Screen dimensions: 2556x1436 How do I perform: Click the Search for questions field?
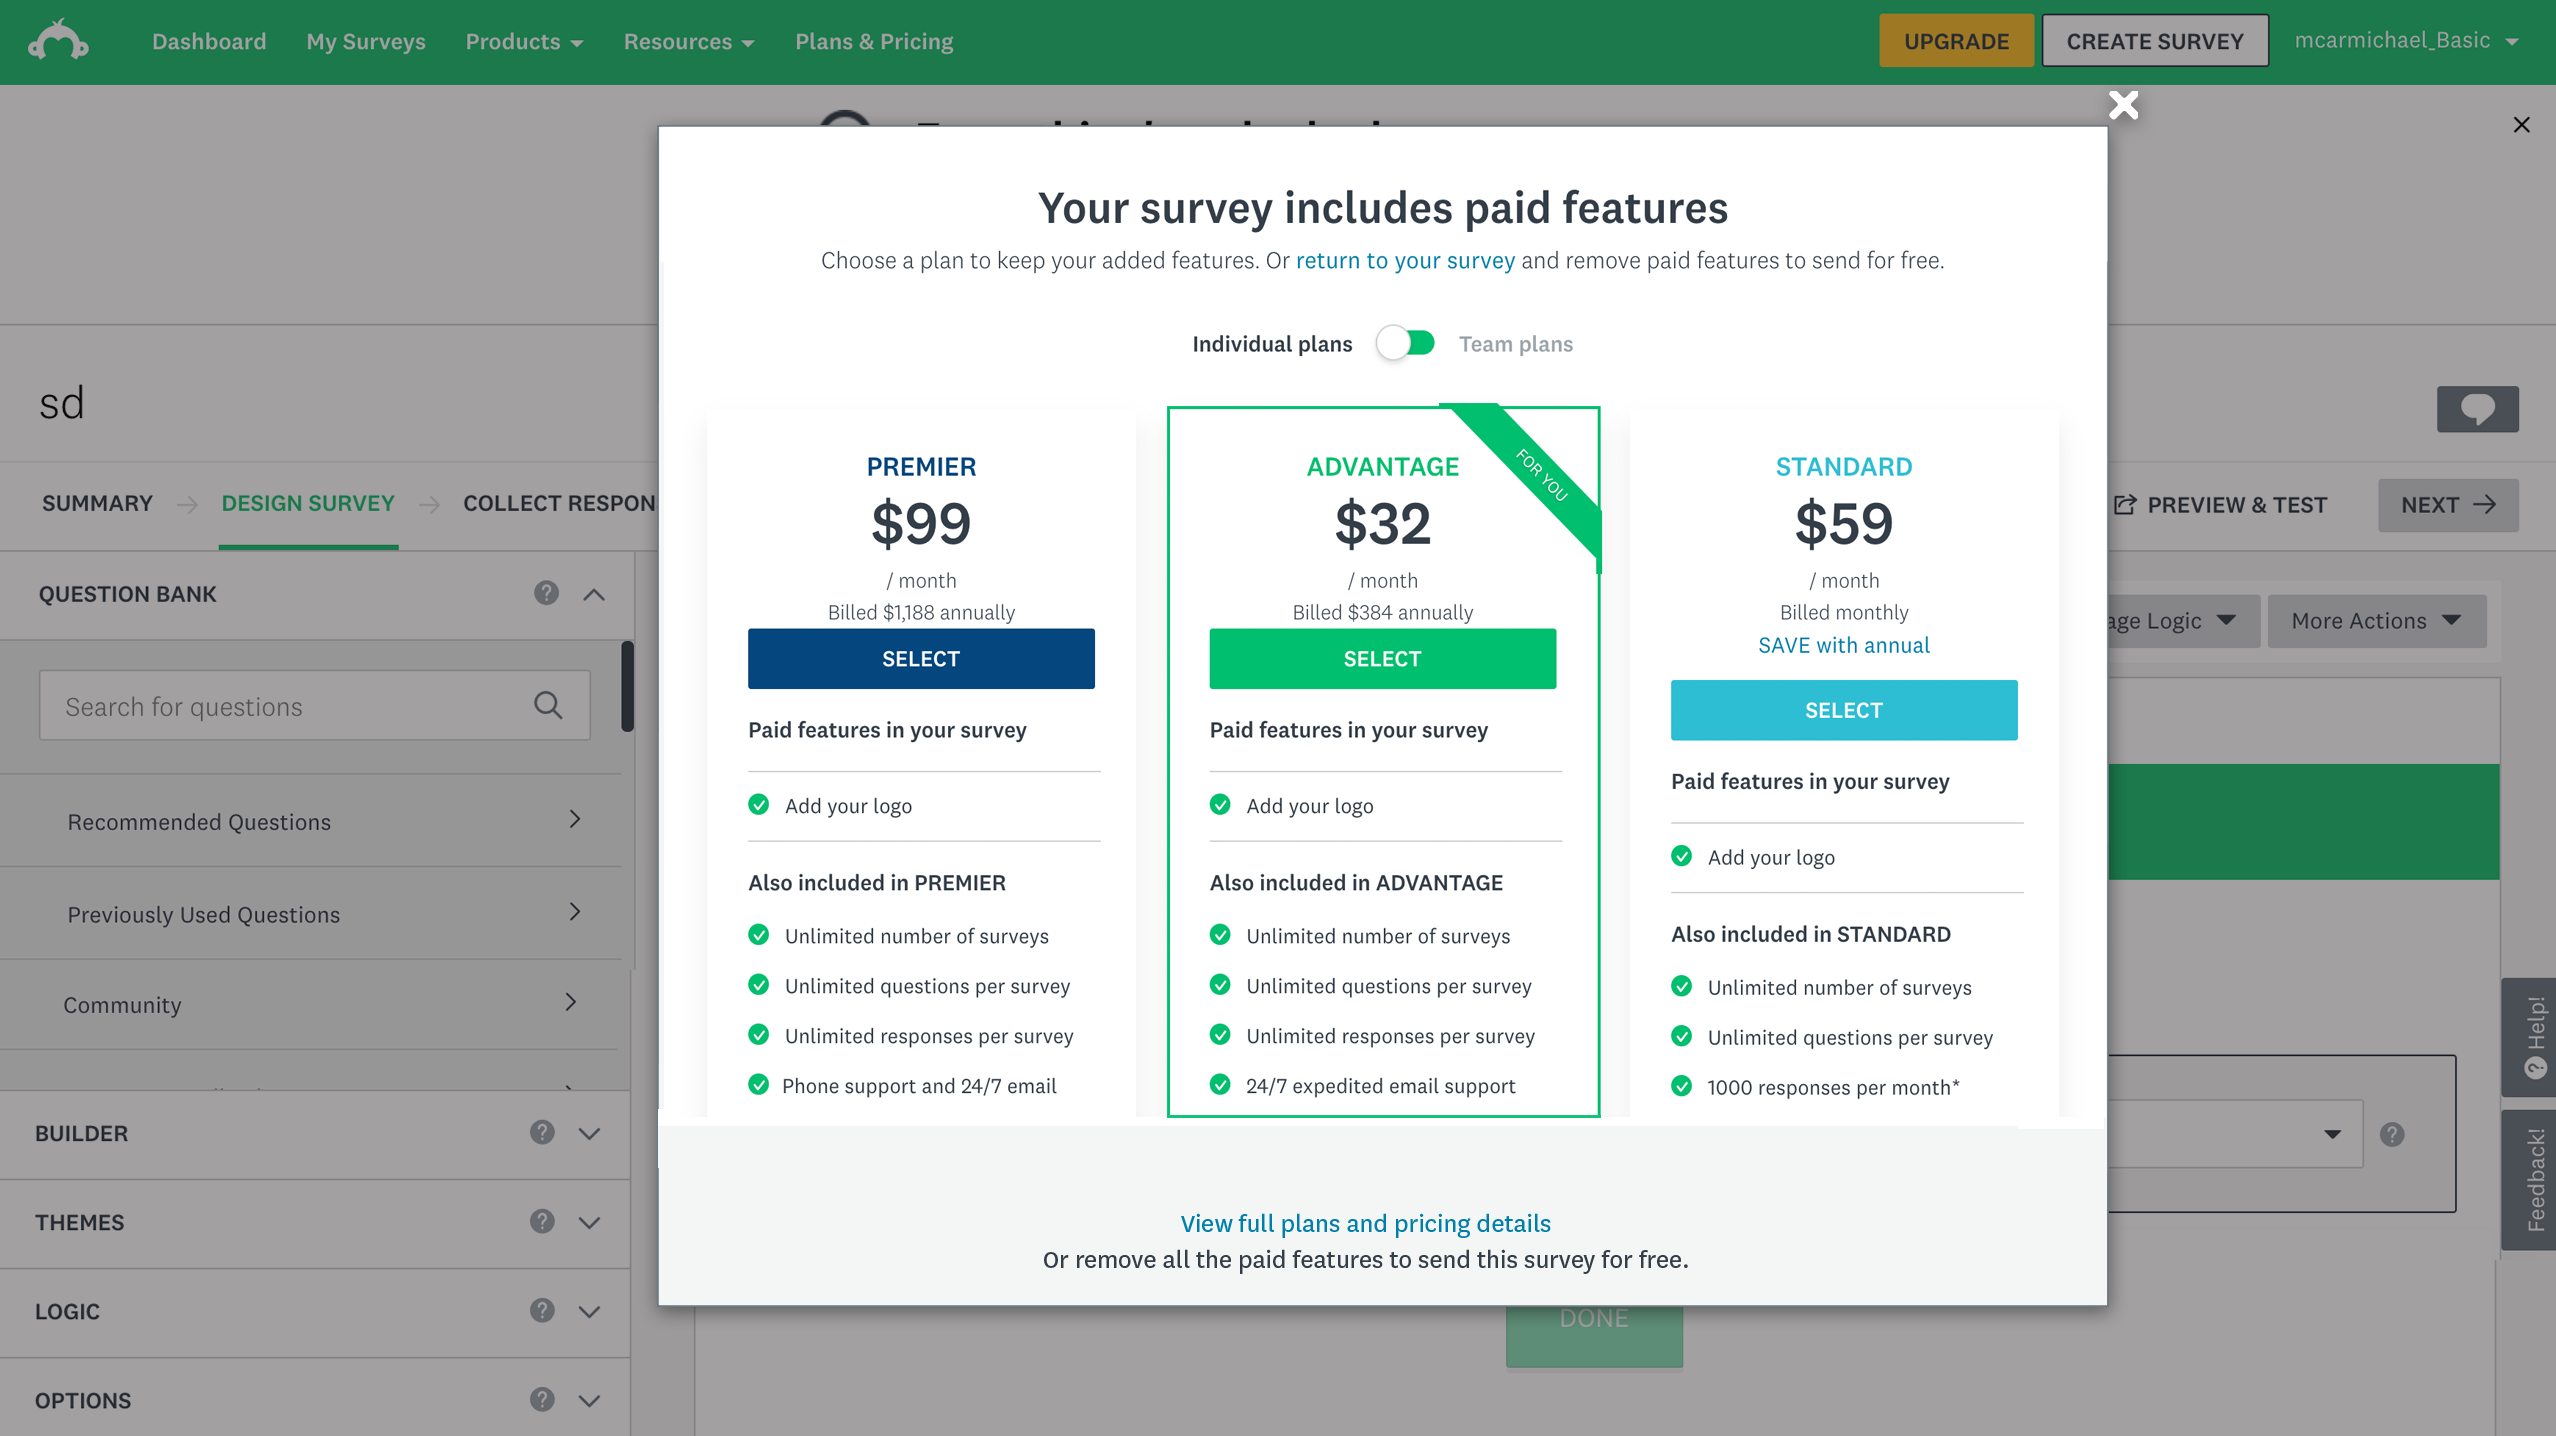tap(314, 705)
